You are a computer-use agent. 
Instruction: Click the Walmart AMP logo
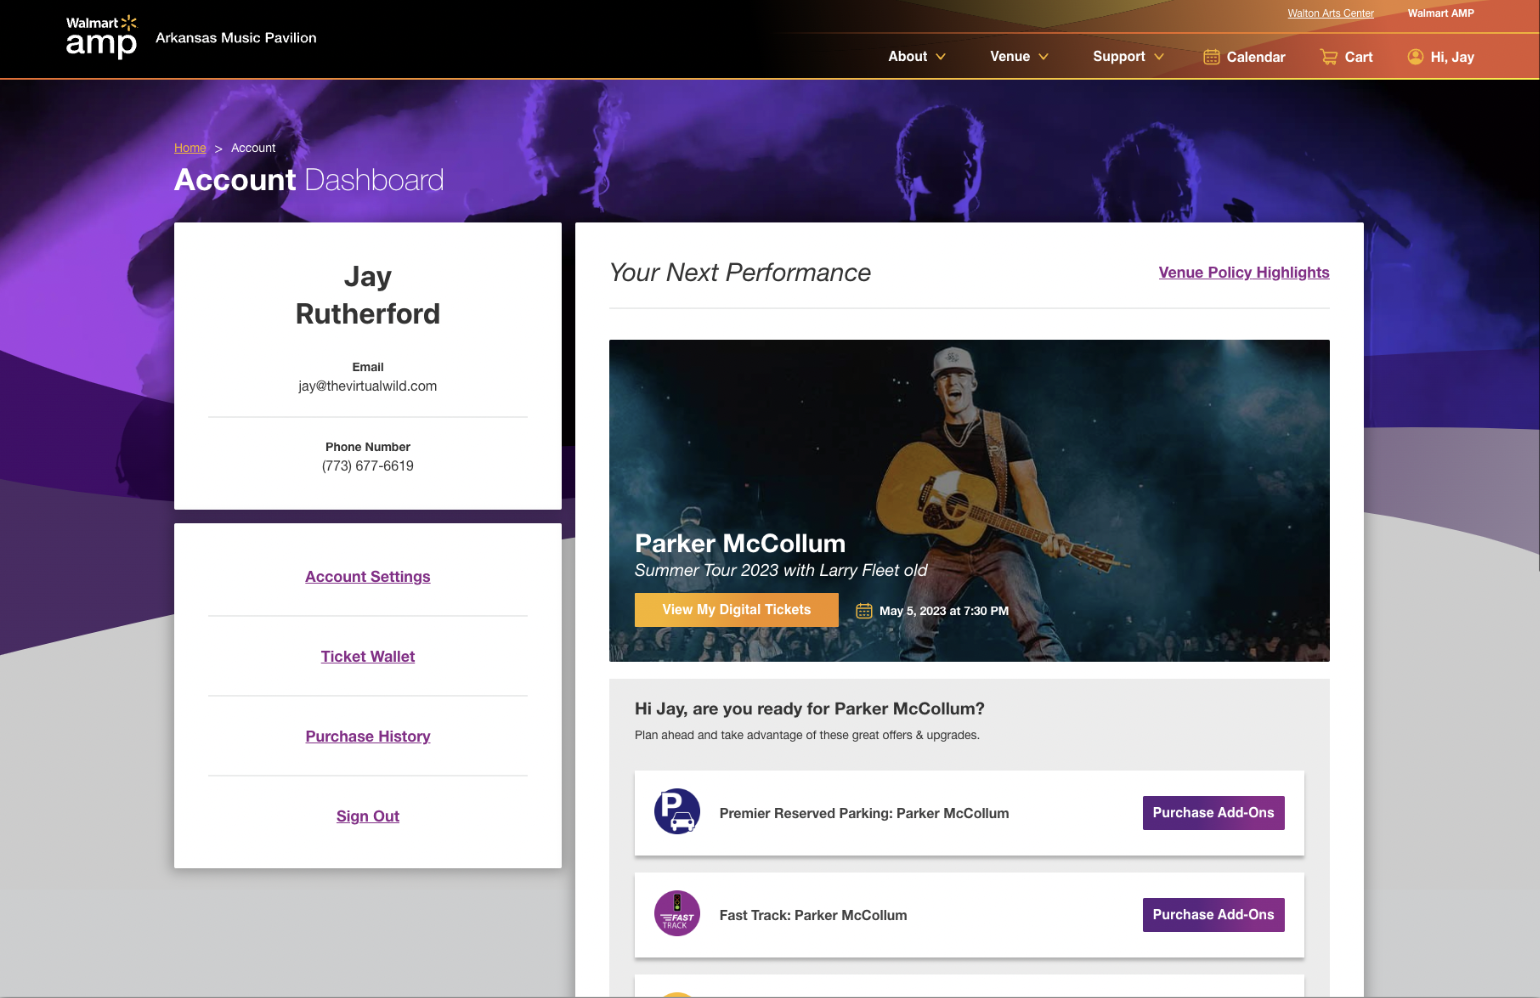[101, 37]
